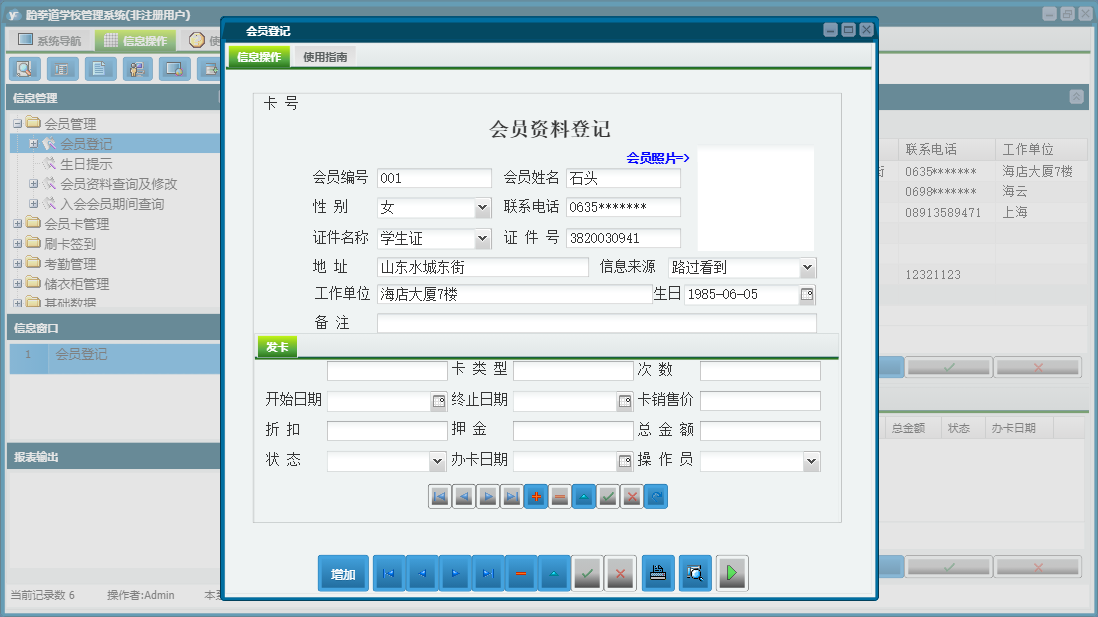Click the 会员照片 link
Screen dimensions: 1098x617
655,158
